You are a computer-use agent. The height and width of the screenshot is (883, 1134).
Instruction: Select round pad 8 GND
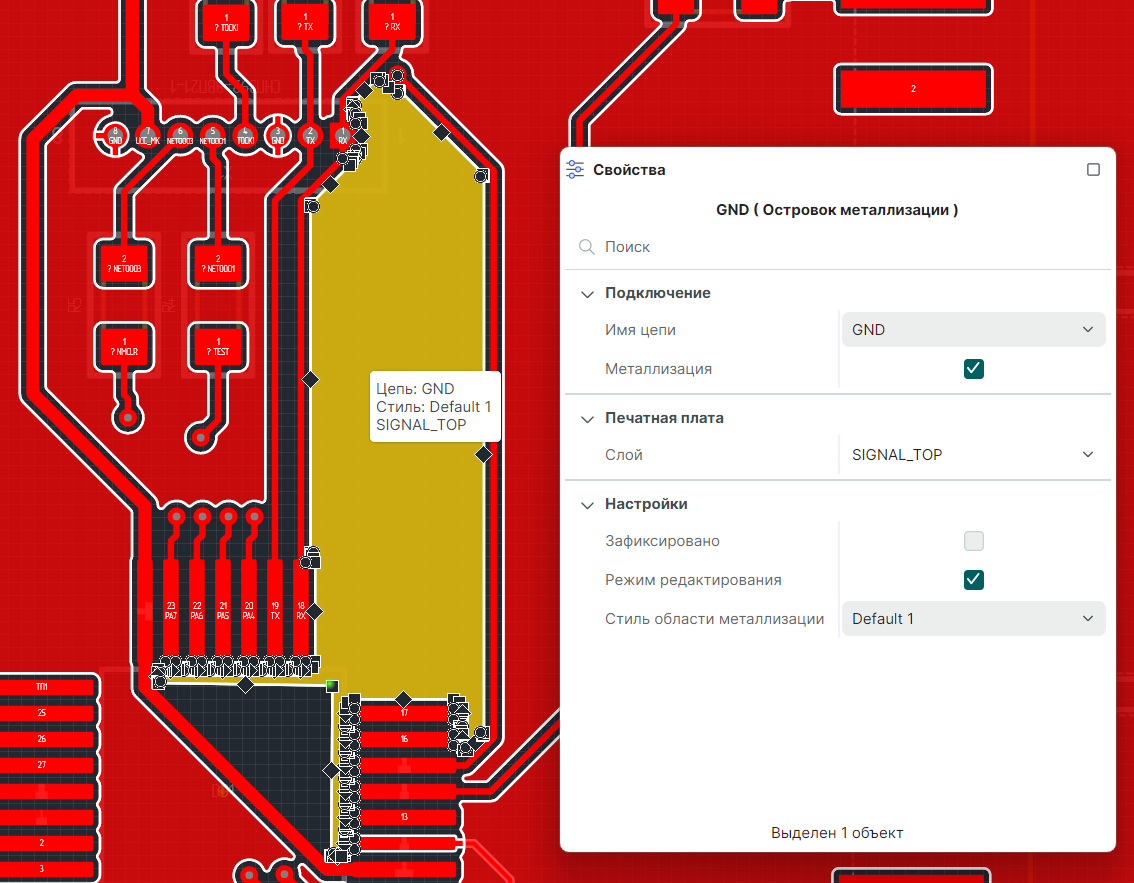point(115,136)
